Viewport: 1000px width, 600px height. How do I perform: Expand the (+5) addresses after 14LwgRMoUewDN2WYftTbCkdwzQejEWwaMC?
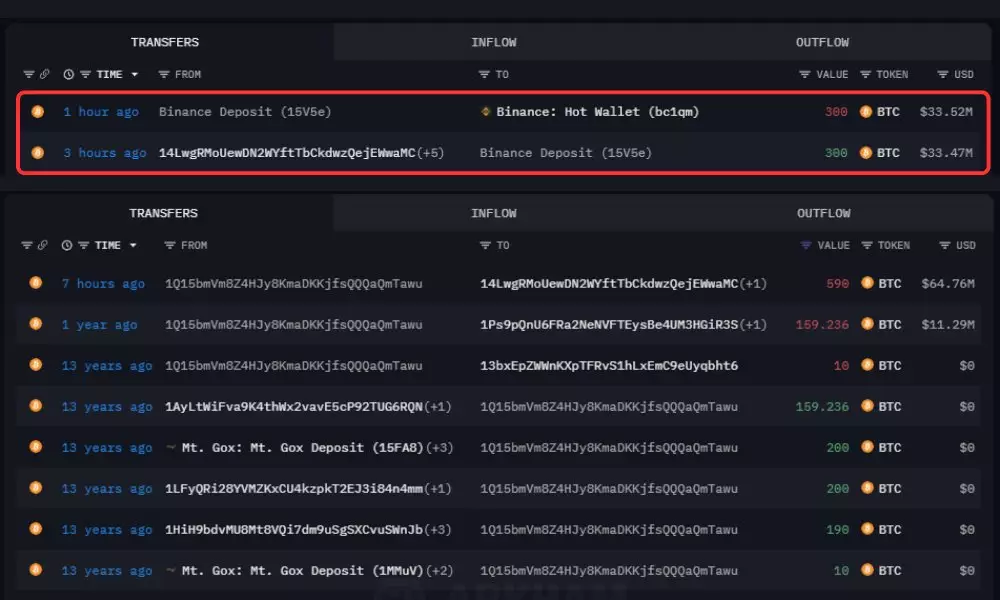pos(431,153)
